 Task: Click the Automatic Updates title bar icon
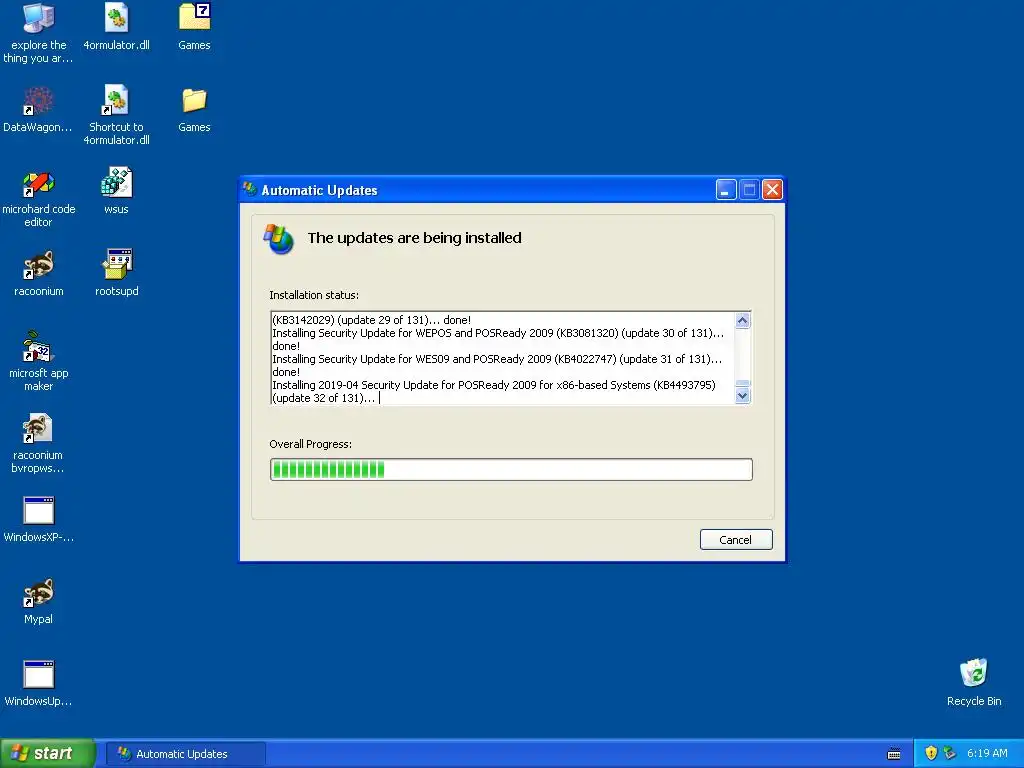250,189
